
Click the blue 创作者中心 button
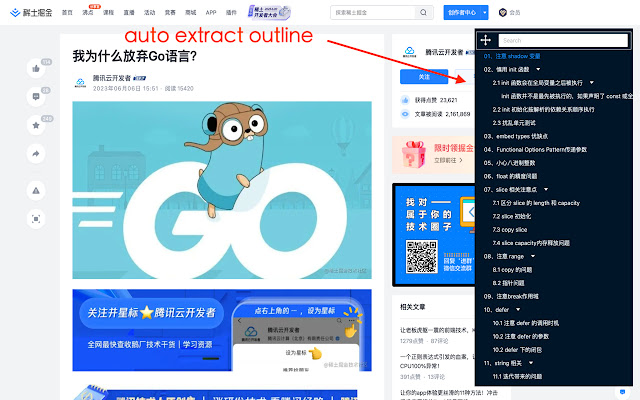coord(462,13)
